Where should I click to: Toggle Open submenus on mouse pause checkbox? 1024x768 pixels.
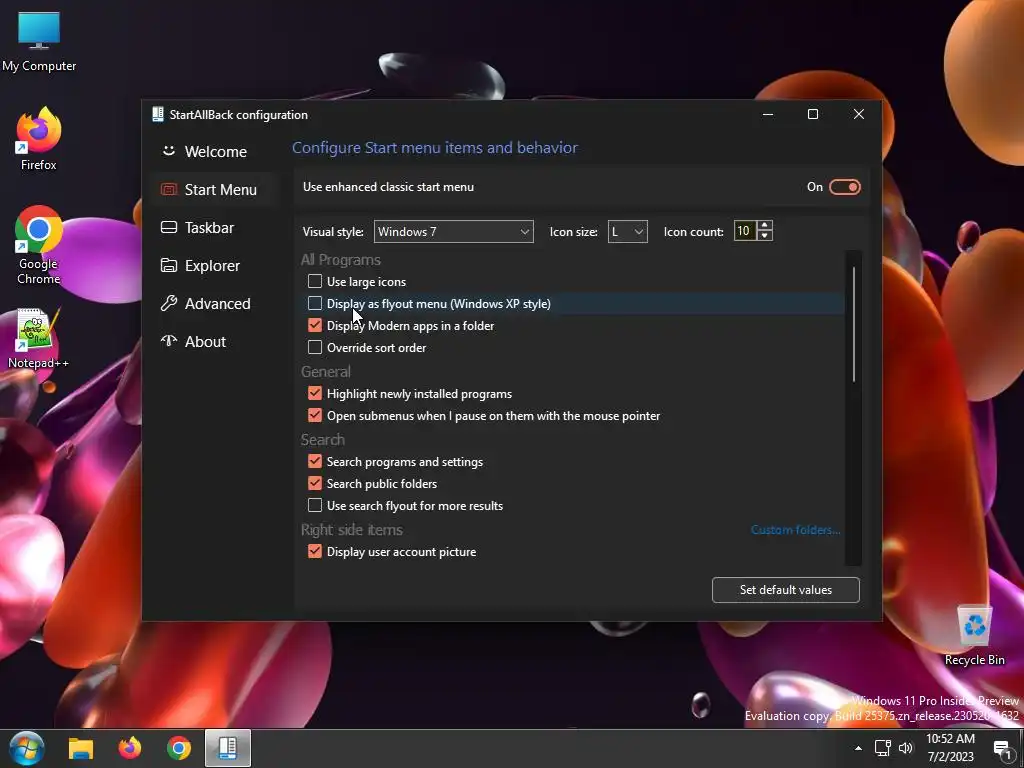[x=315, y=415]
